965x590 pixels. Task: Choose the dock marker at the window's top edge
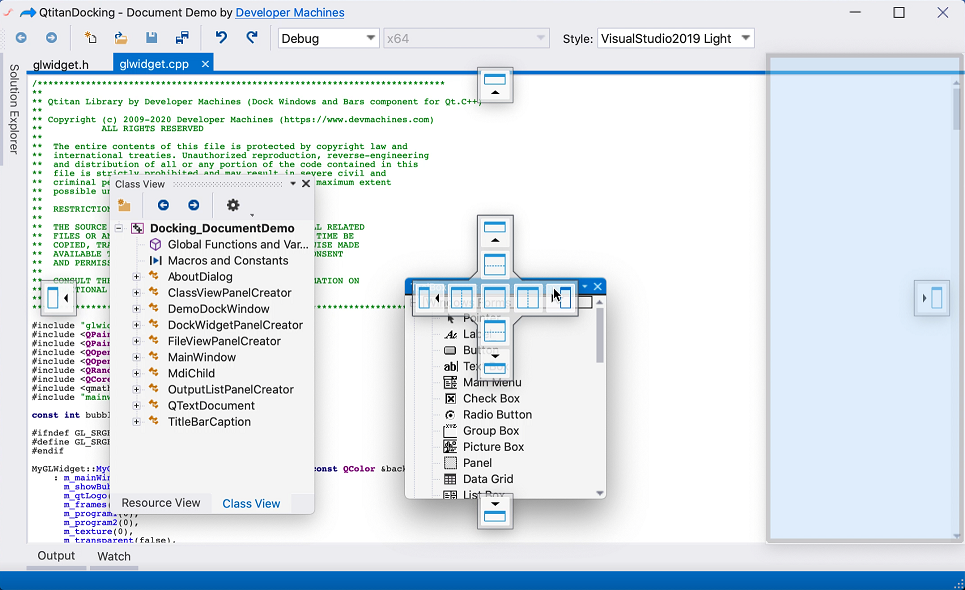tap(495, 85)
